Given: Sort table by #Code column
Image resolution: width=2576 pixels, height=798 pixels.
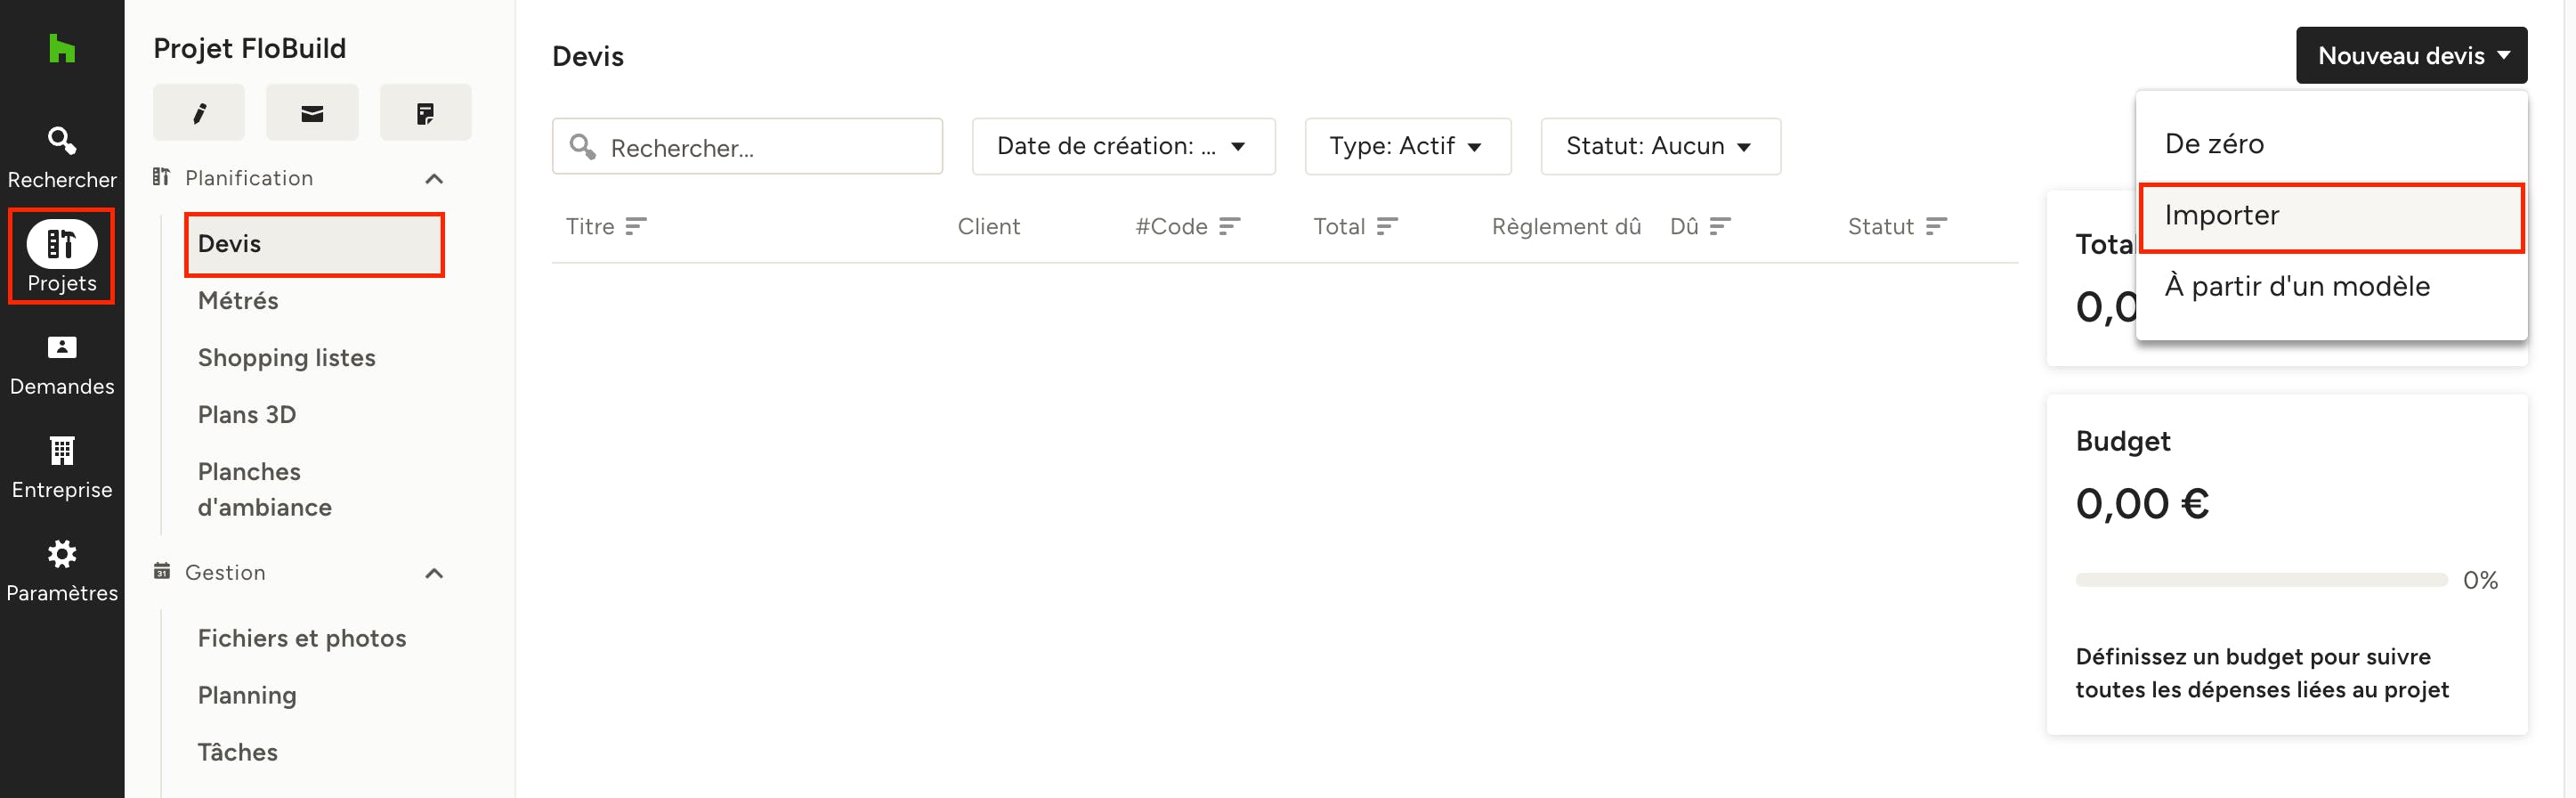Looking at the screenshot, I should point(1187,227).
